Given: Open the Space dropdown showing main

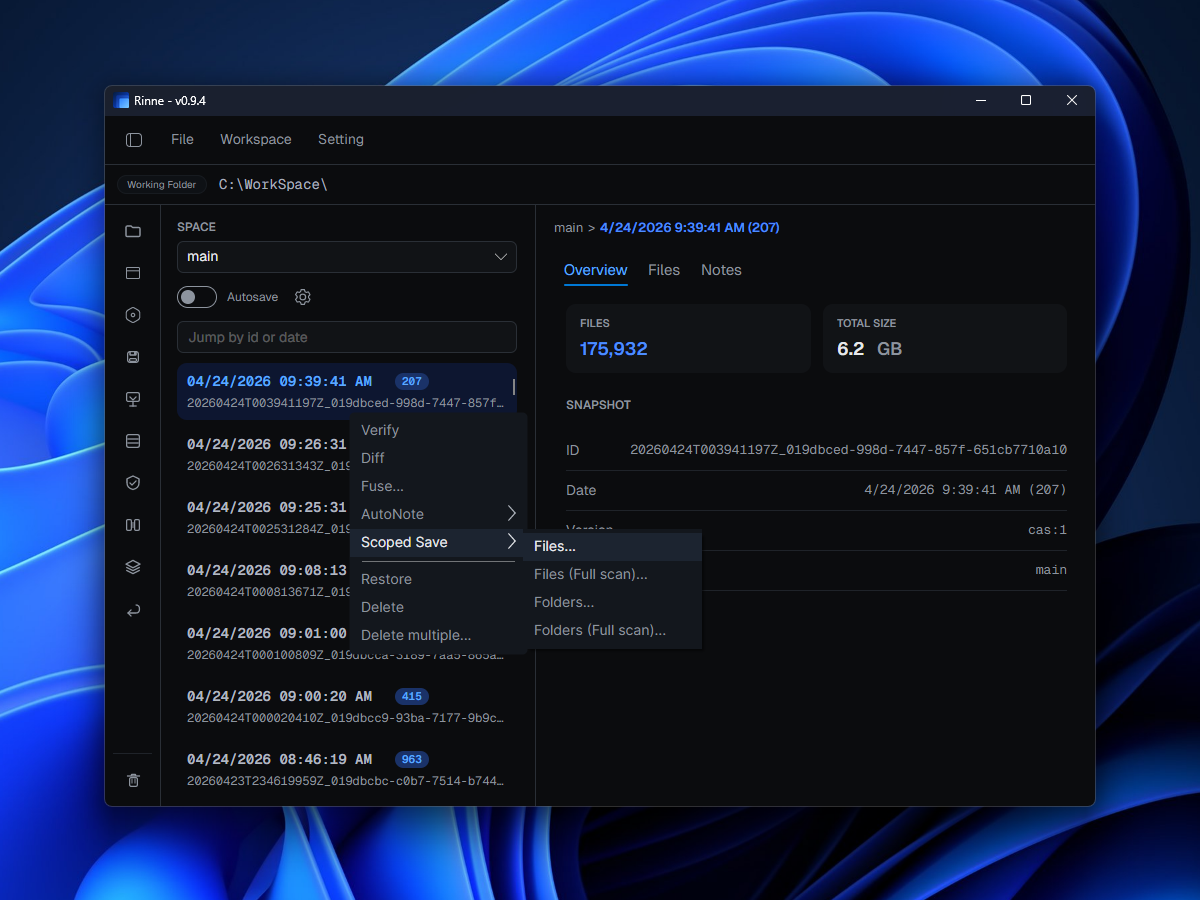Looking at the screenshot, I should pos(346,257).
